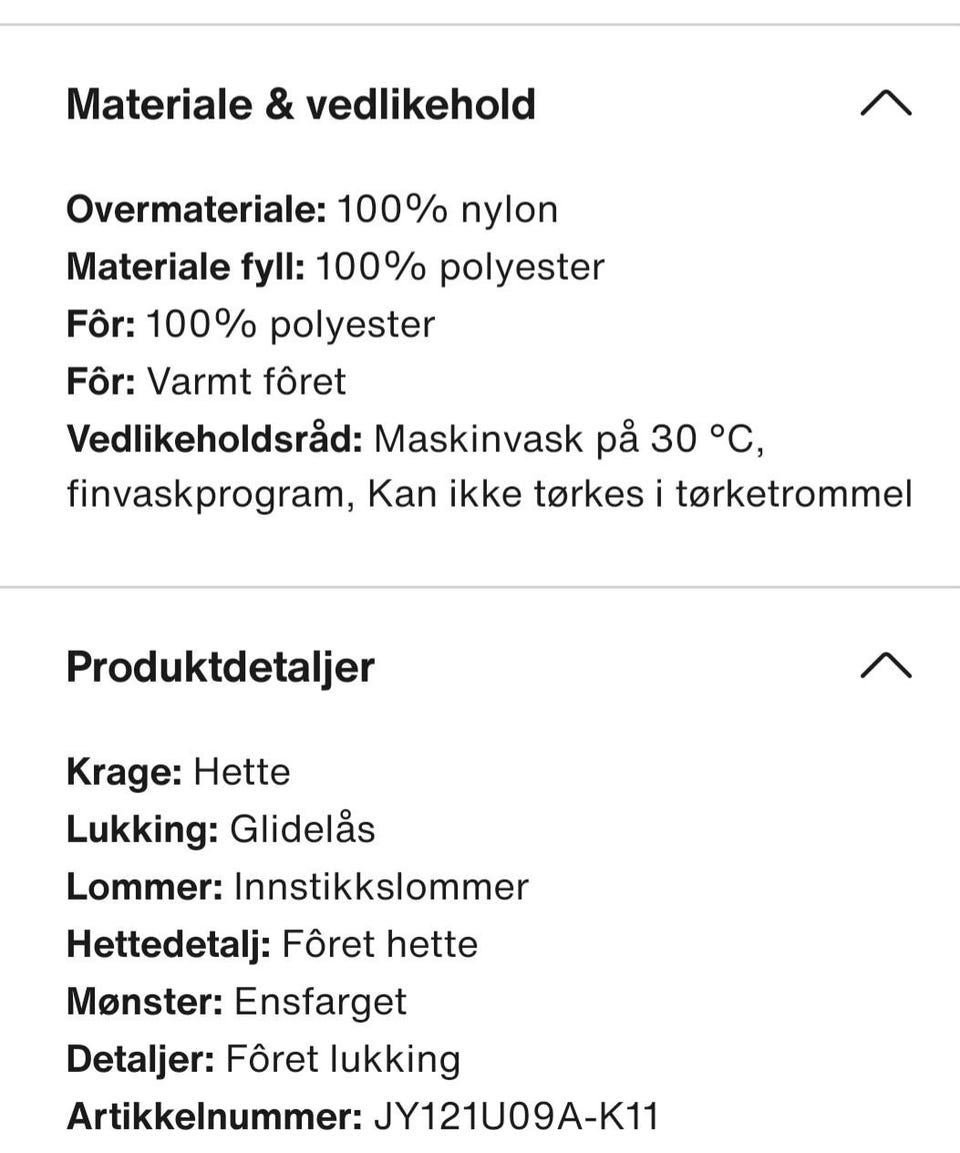This screenshot has width=960, height=1153.
Task: Click the Detaljer Fôret lukking line
Action: coord(264,1060)
